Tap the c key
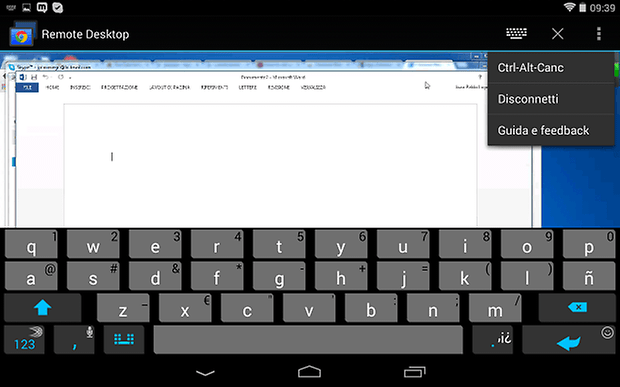This screenshot has width=620, height=387. (247, 308)
